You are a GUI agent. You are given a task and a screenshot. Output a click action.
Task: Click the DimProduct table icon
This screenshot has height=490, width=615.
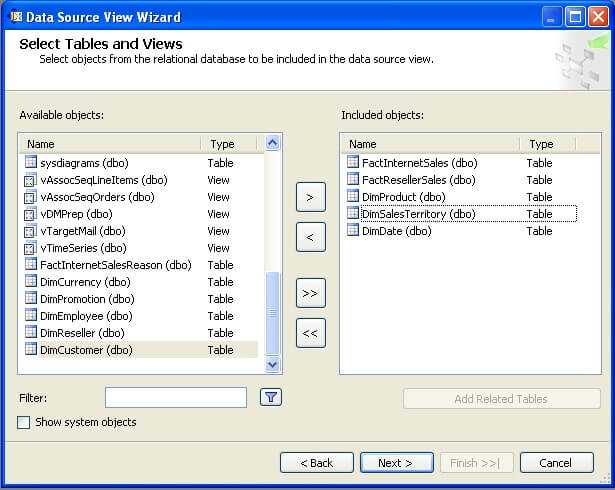pyautogui.click(x=352, y=197)
